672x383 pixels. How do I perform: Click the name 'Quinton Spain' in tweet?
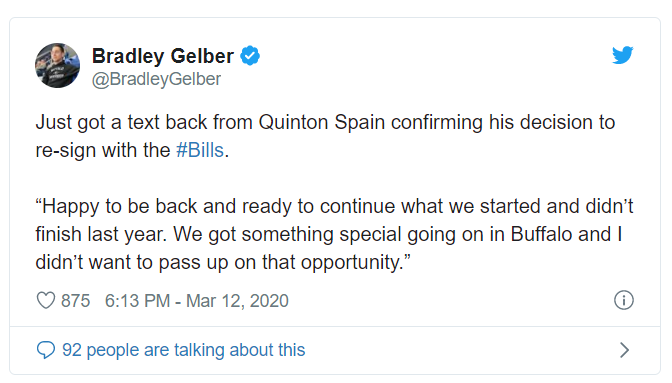[x=322, y=123]
